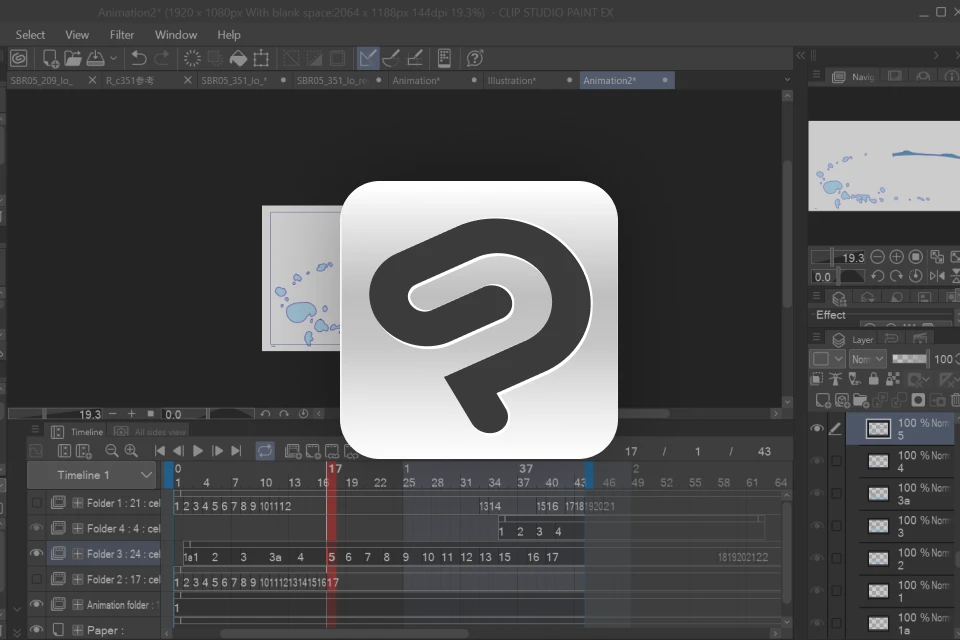Open the document tab list chevron
960x640 pixels.
[x=787, y=80]
